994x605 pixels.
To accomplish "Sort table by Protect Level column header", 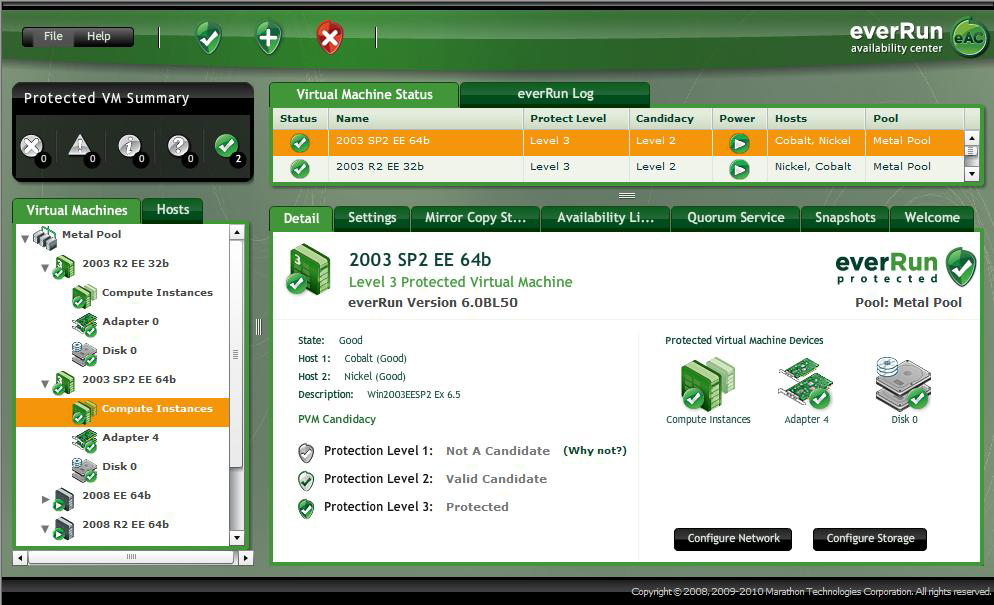I will click(x=576, y=119).
